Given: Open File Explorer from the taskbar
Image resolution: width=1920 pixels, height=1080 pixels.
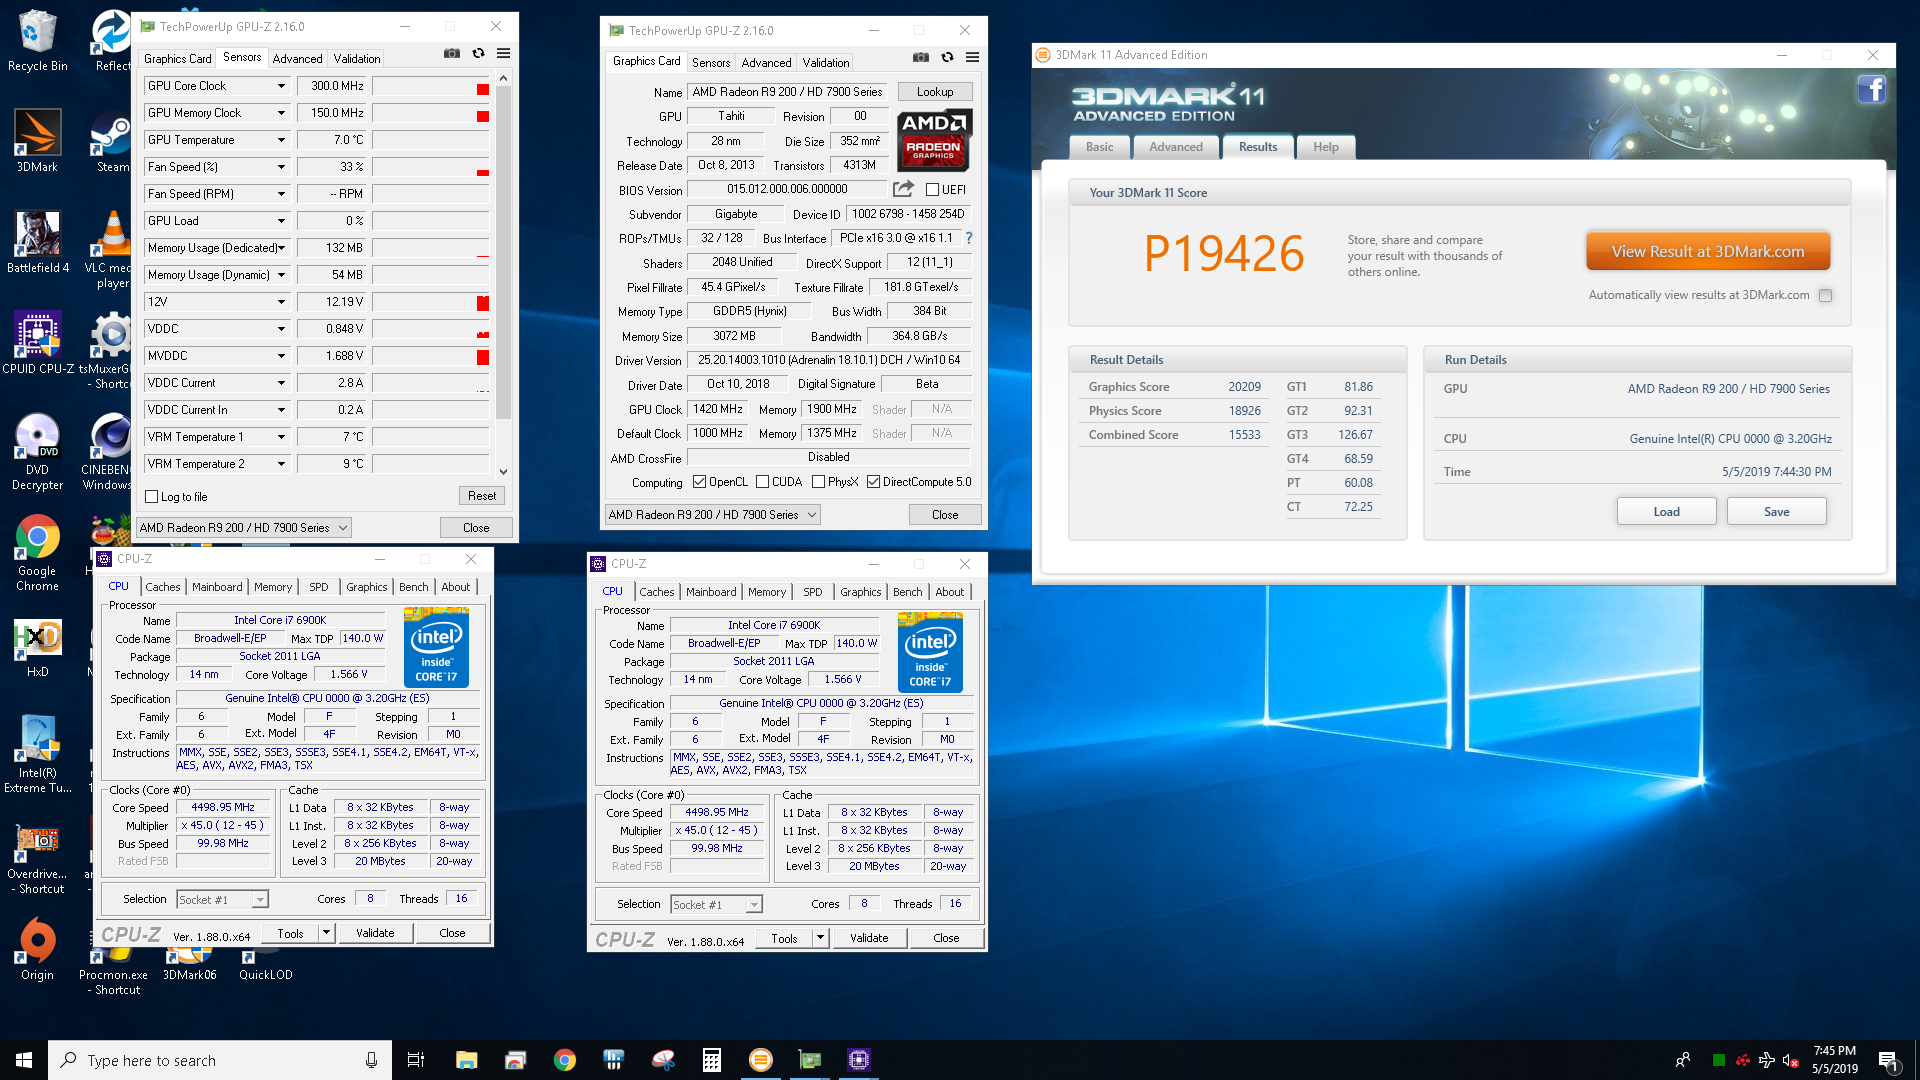Looking at the screenshot, I should coord(466,1060).
